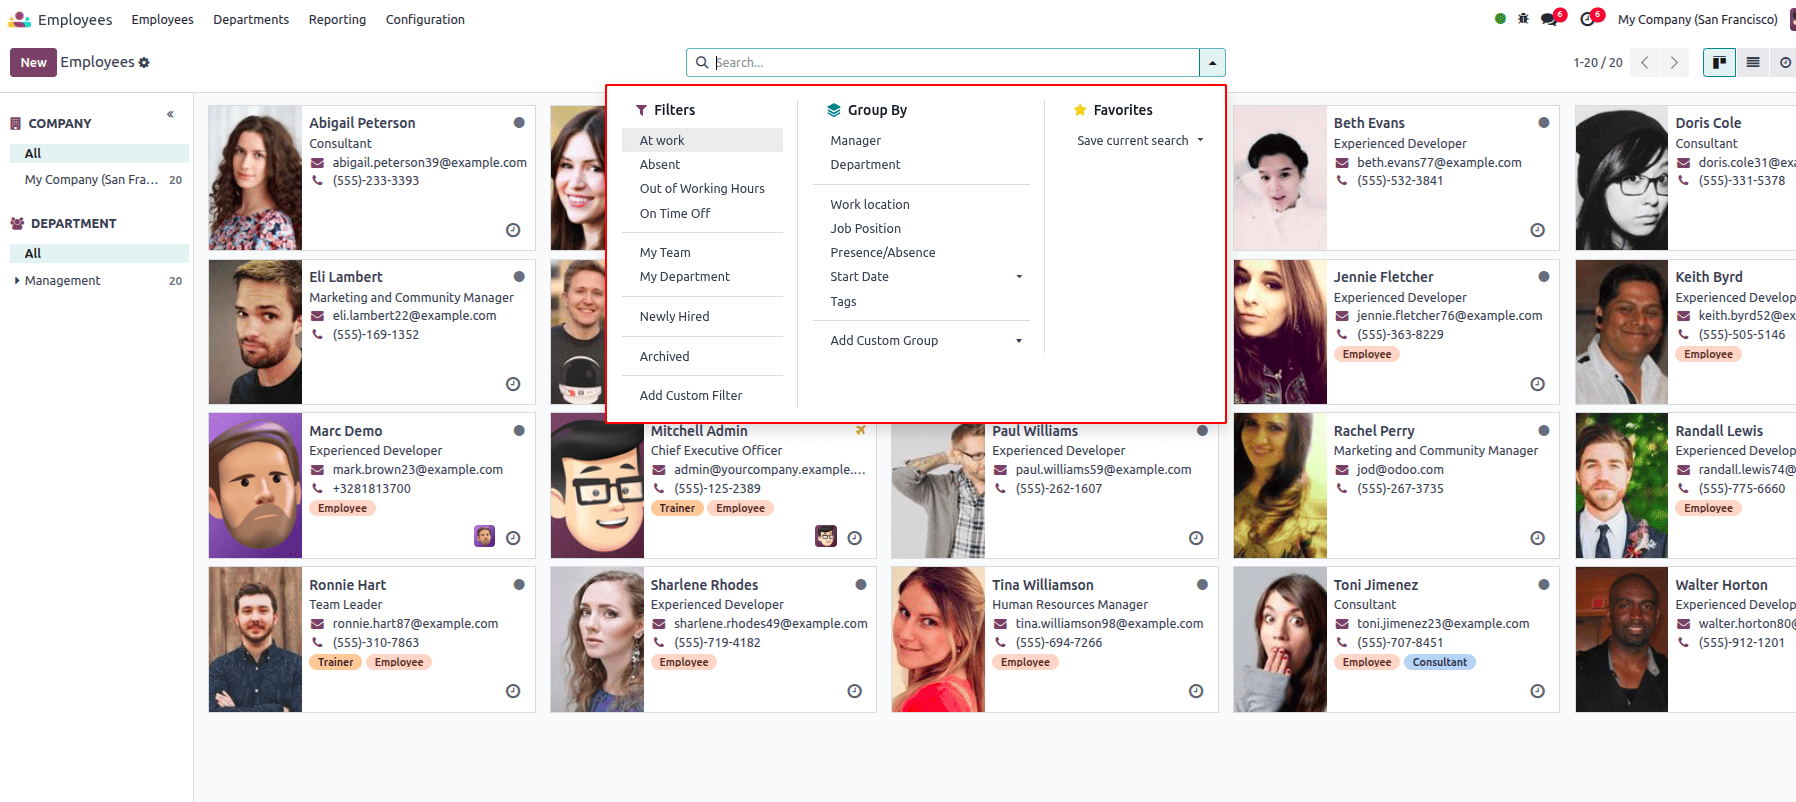The image size is (1796, 802).
Task: Toggle Out of Working Hours filter
Action: tap(702, 188)
